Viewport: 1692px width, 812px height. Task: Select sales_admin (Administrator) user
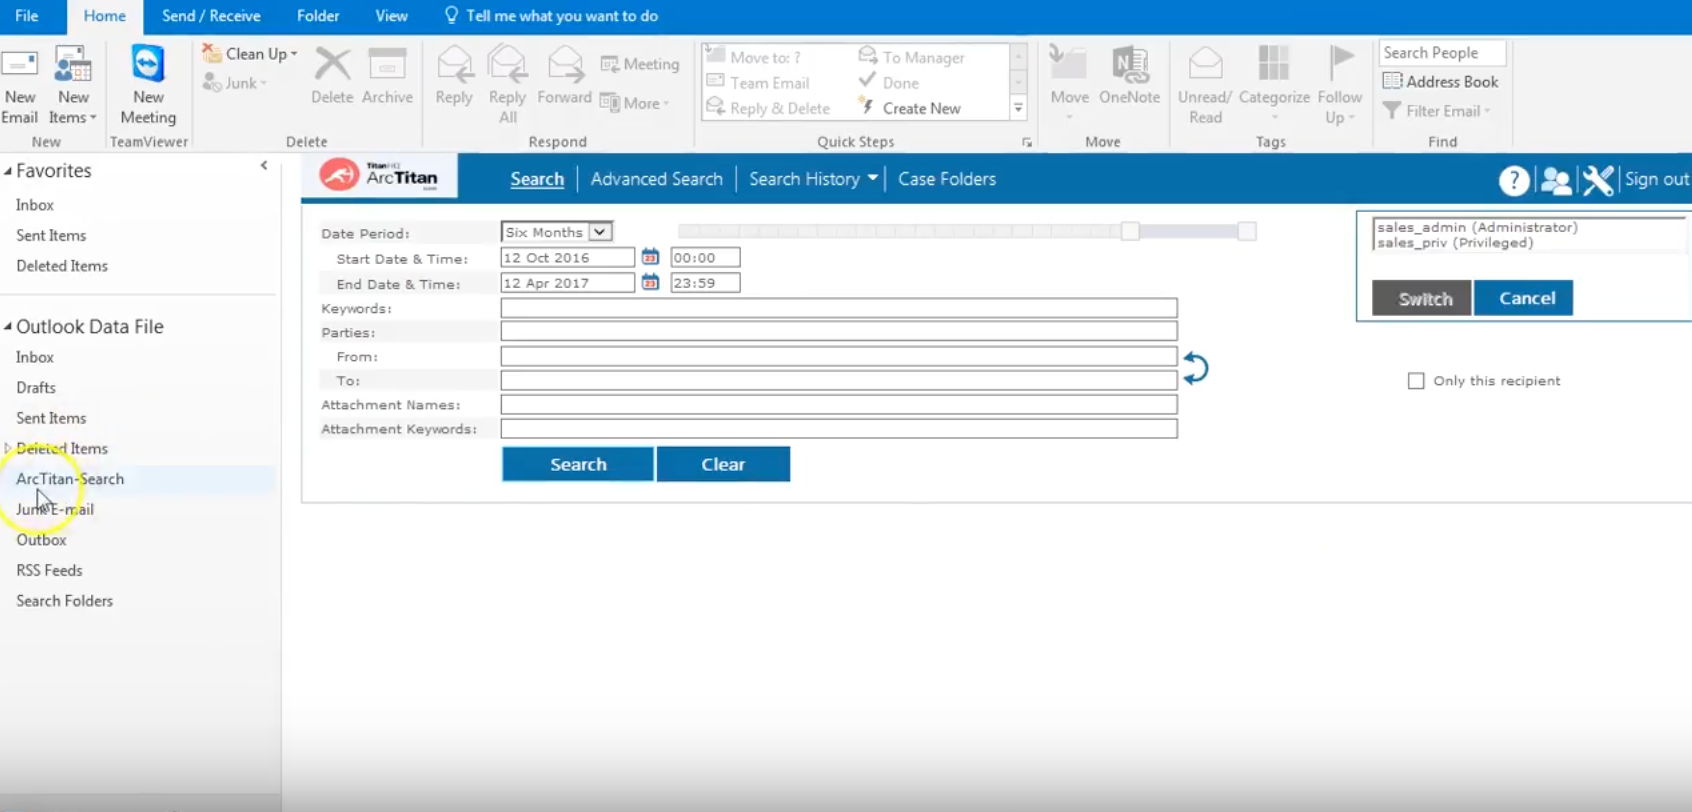[1477, 227]
